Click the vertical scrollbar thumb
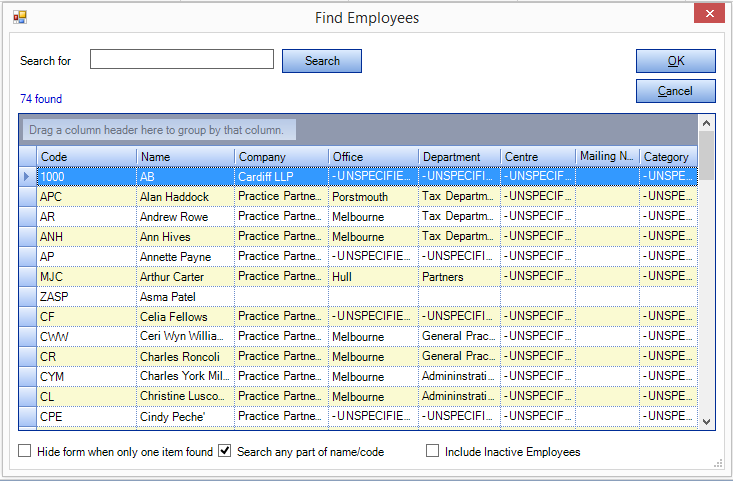 coord(706,156)
